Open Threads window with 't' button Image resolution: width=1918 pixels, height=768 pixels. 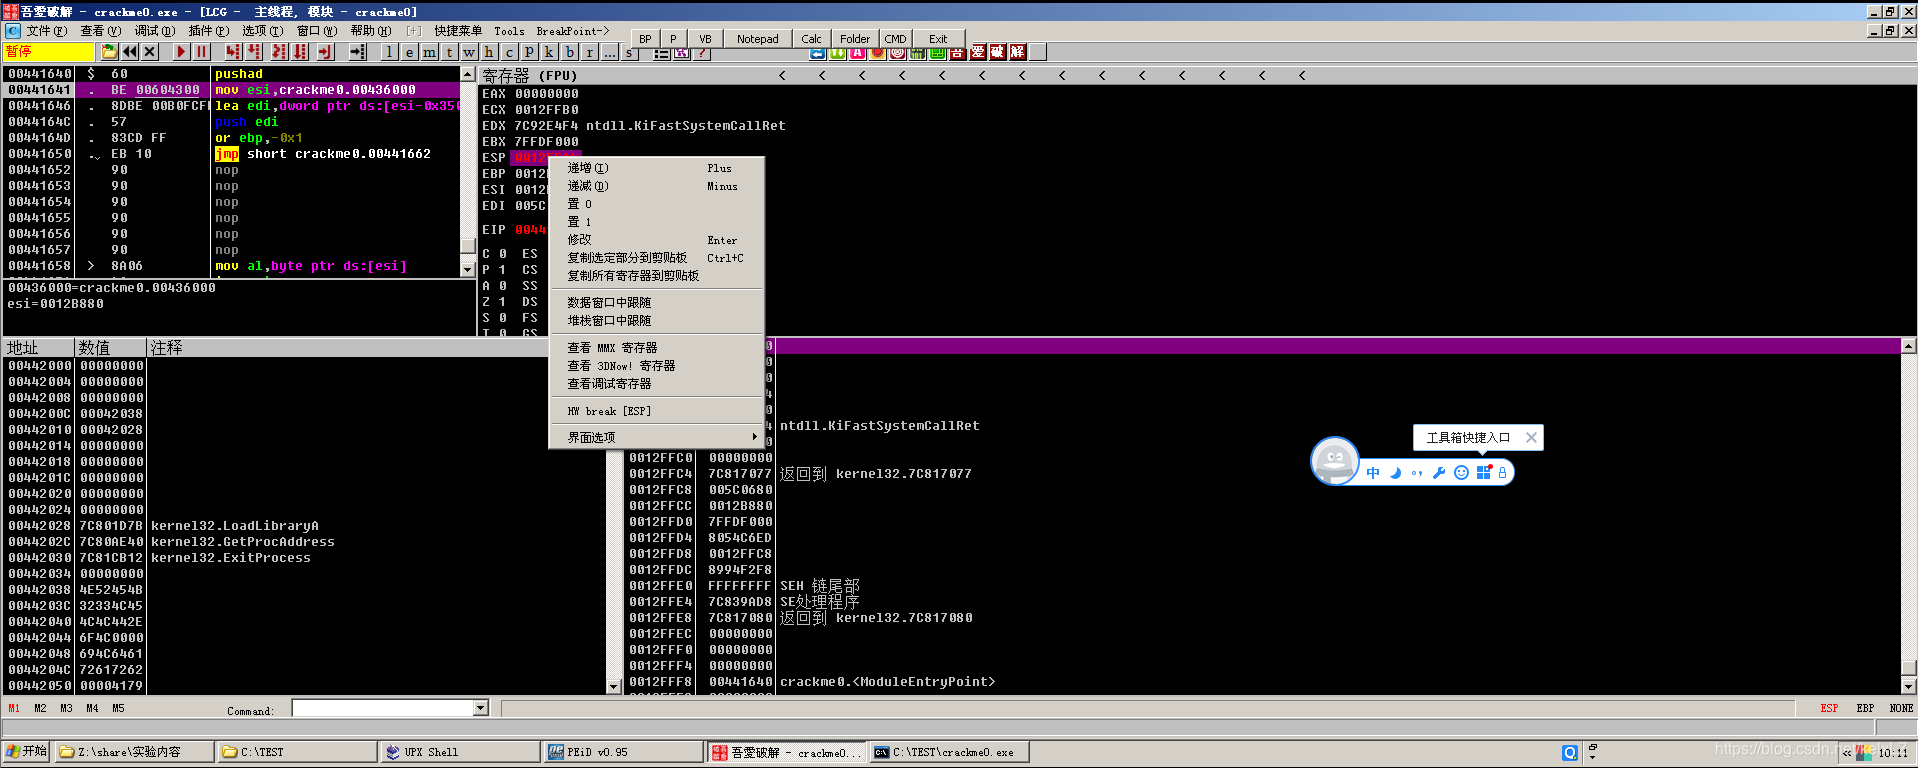(x=449, y=52)
